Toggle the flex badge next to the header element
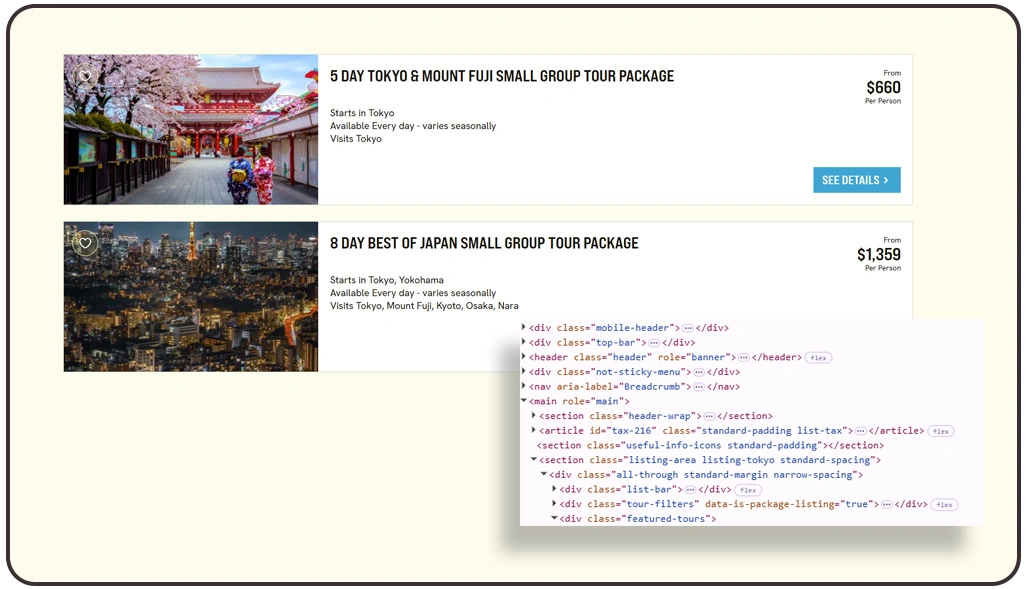The image size is (1026, 589). pyautogui.click(x=818, y=357)
